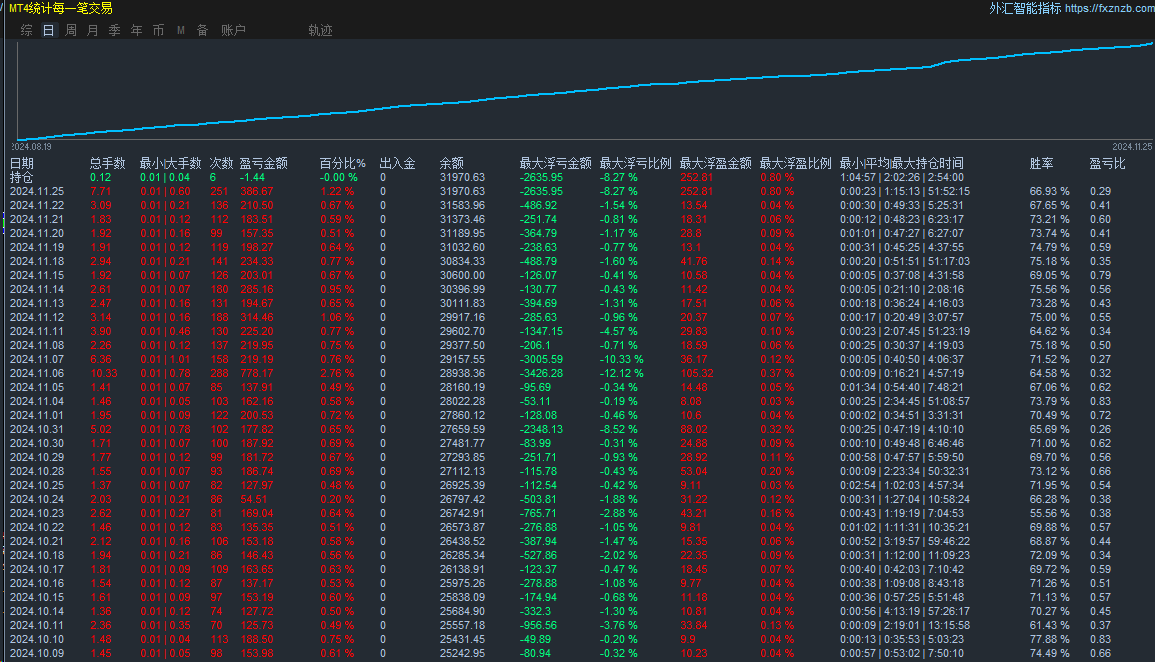Click the 2024.11.11 date row
The width and height of the screenshot is (1155, 662).
(37, 331)
